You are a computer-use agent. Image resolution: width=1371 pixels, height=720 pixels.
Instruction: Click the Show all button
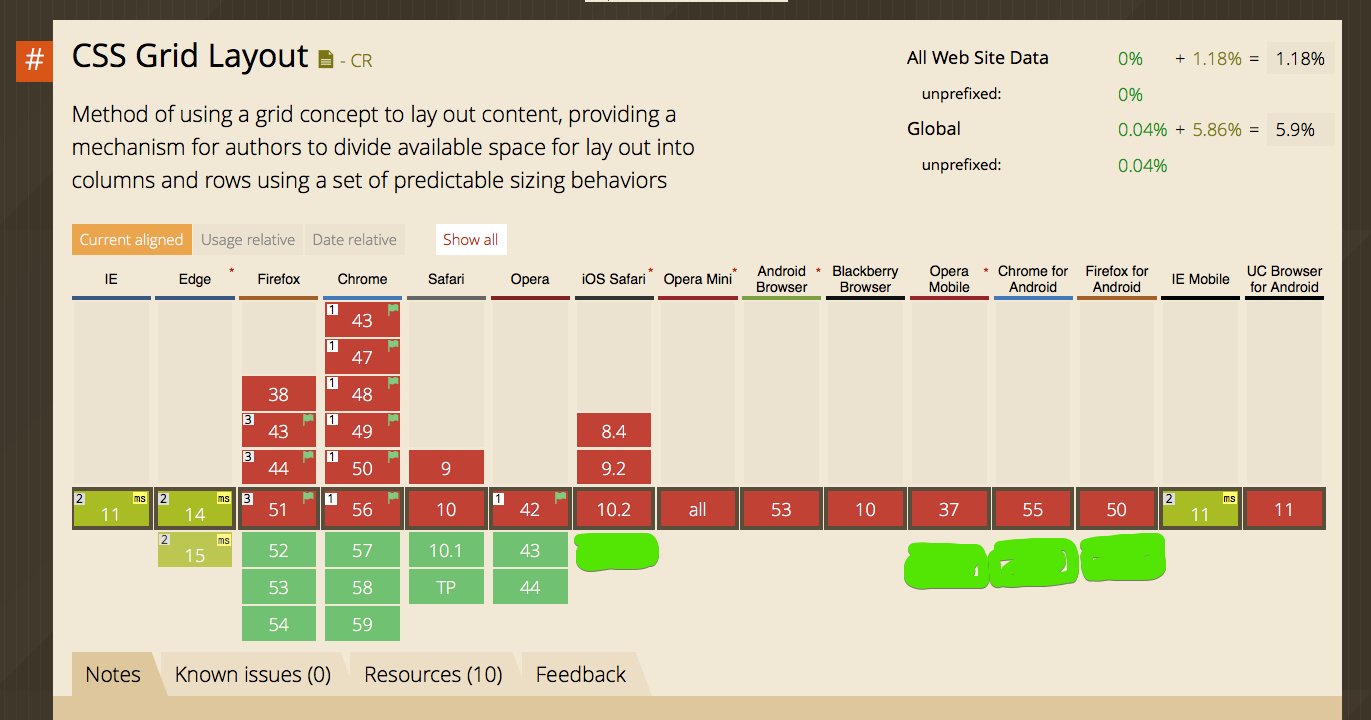click(x=470, y=240)
